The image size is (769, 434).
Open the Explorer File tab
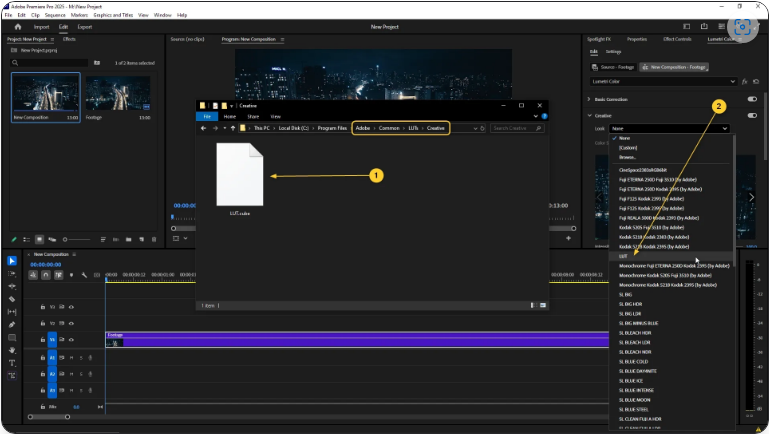[207, 116]
